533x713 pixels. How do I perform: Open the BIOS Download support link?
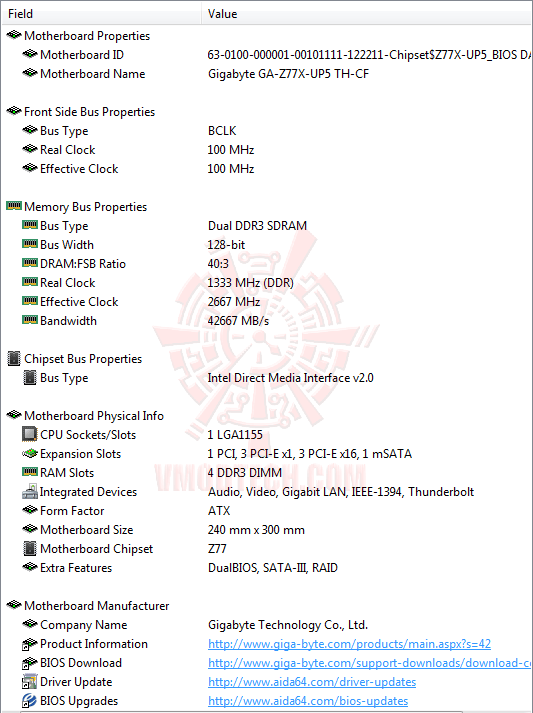pyautogui.click(x=370, y=663)
